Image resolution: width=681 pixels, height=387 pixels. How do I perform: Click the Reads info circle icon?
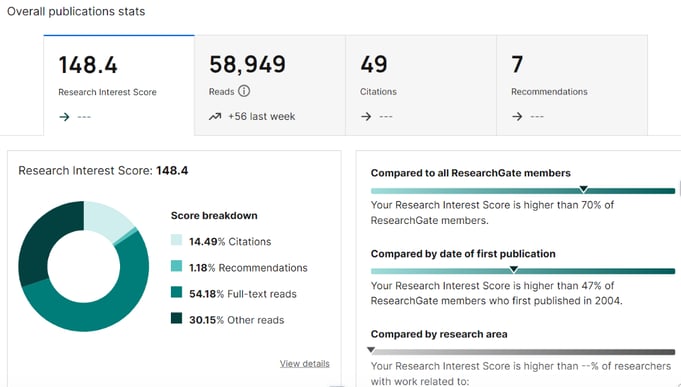coord(244,91)
